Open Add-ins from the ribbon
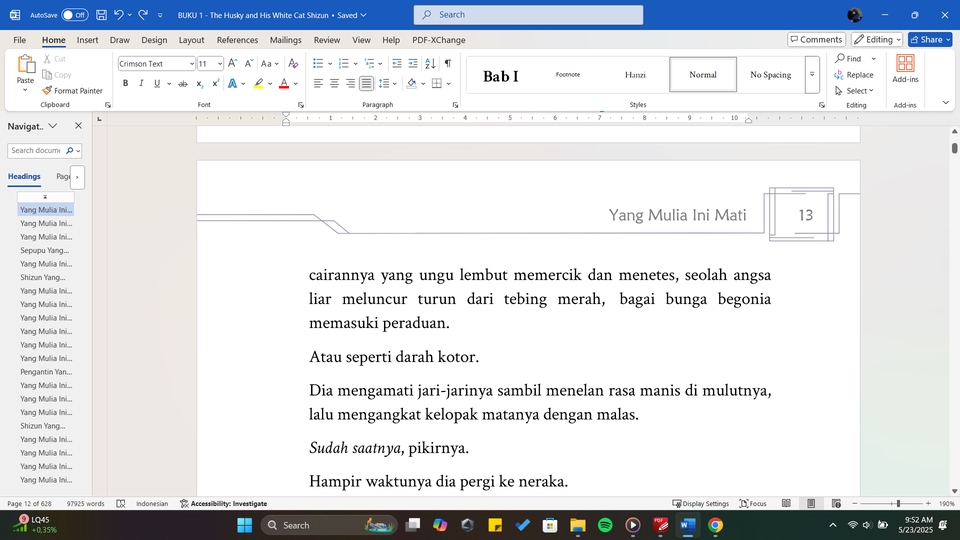Image resolution: width=960 pixels, height=540 pixels. [x=905, y=69]
